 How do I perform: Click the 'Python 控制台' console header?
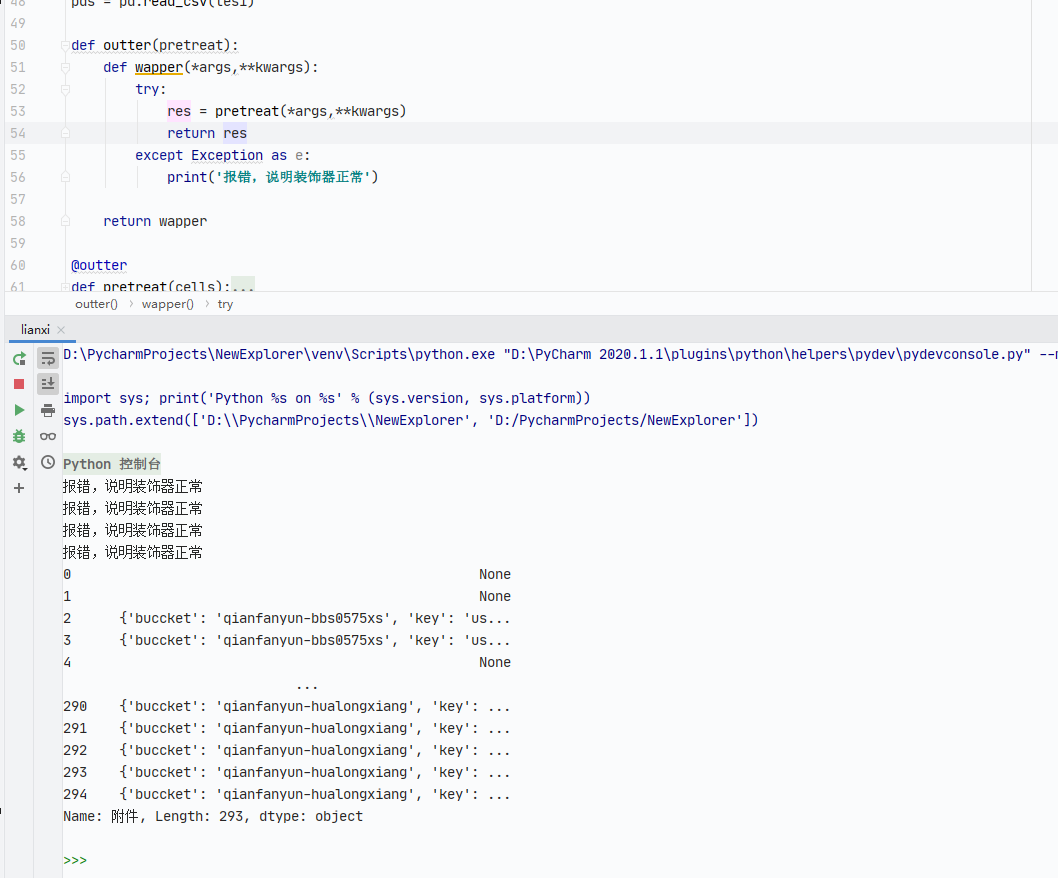(x=112, y=464)
